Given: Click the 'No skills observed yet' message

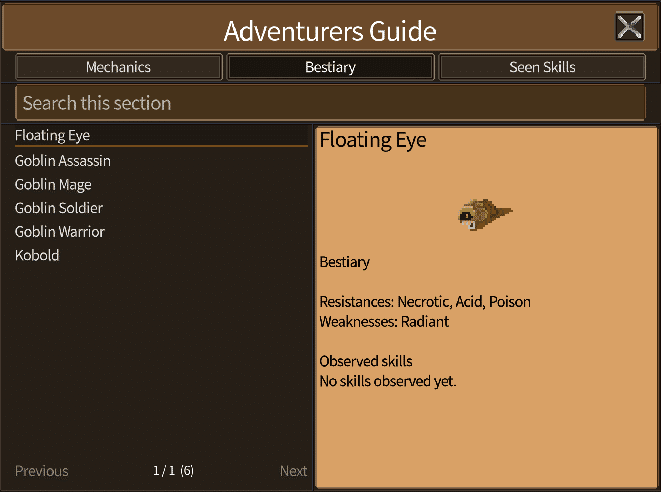Looking at the screenshot, I should pyautogui.click(x=388, y=381).
